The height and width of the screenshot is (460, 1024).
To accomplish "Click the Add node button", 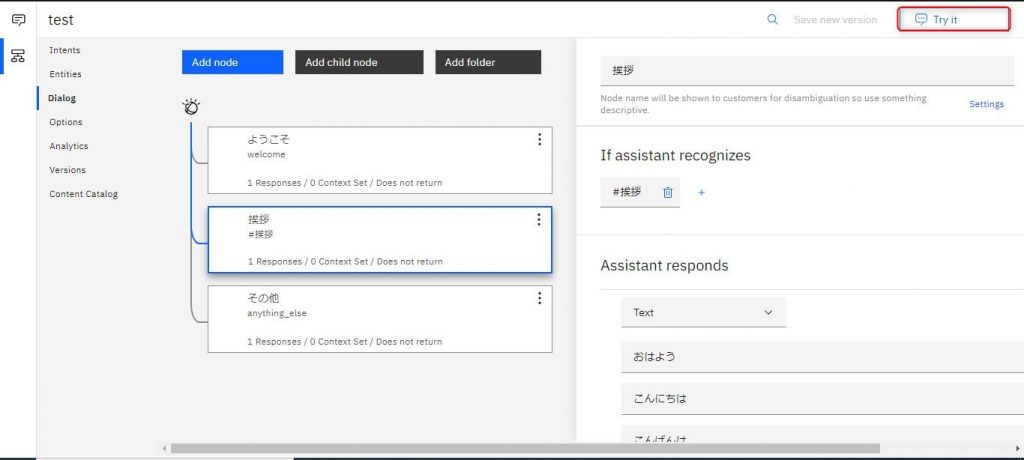I will pyautogui.click(x=232, y=62).
